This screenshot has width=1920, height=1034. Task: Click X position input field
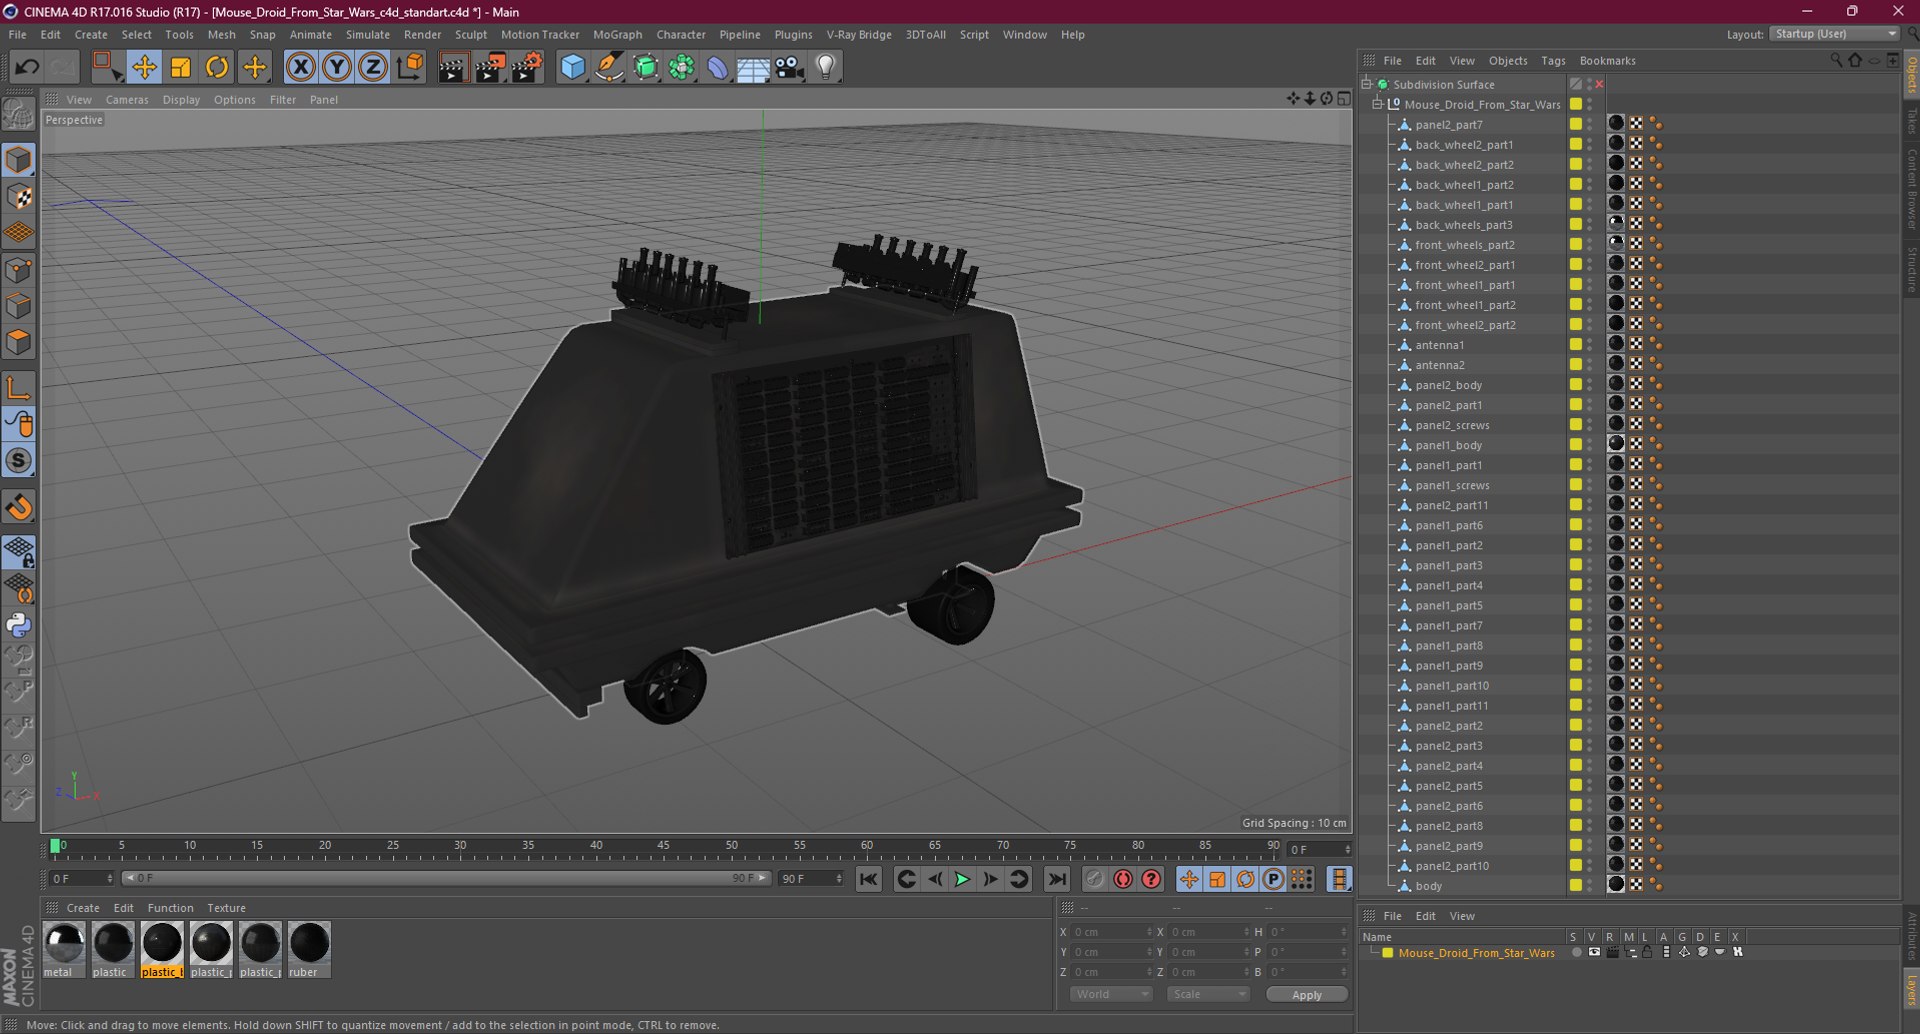[1112, 932]
